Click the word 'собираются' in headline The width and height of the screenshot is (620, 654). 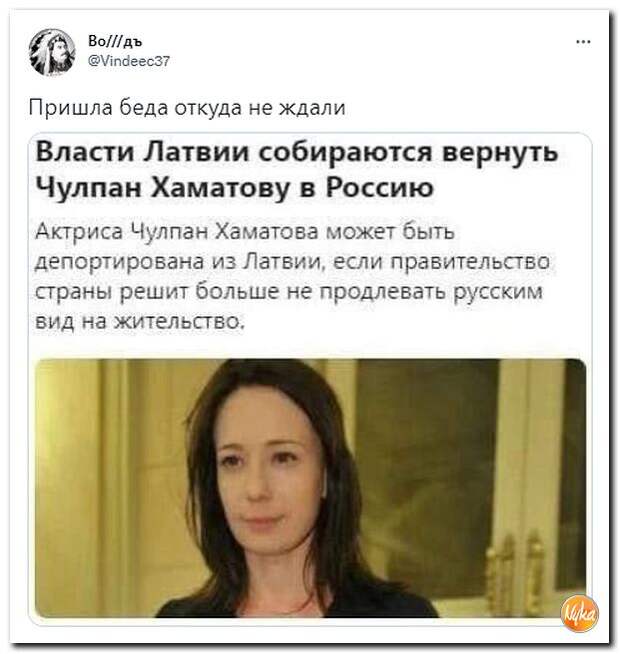346,153
